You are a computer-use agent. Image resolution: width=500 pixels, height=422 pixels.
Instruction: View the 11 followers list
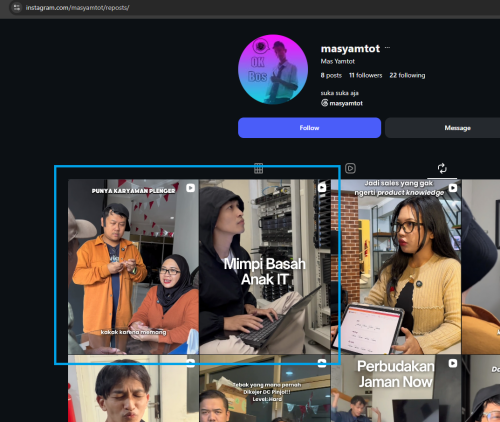[365, 75]
